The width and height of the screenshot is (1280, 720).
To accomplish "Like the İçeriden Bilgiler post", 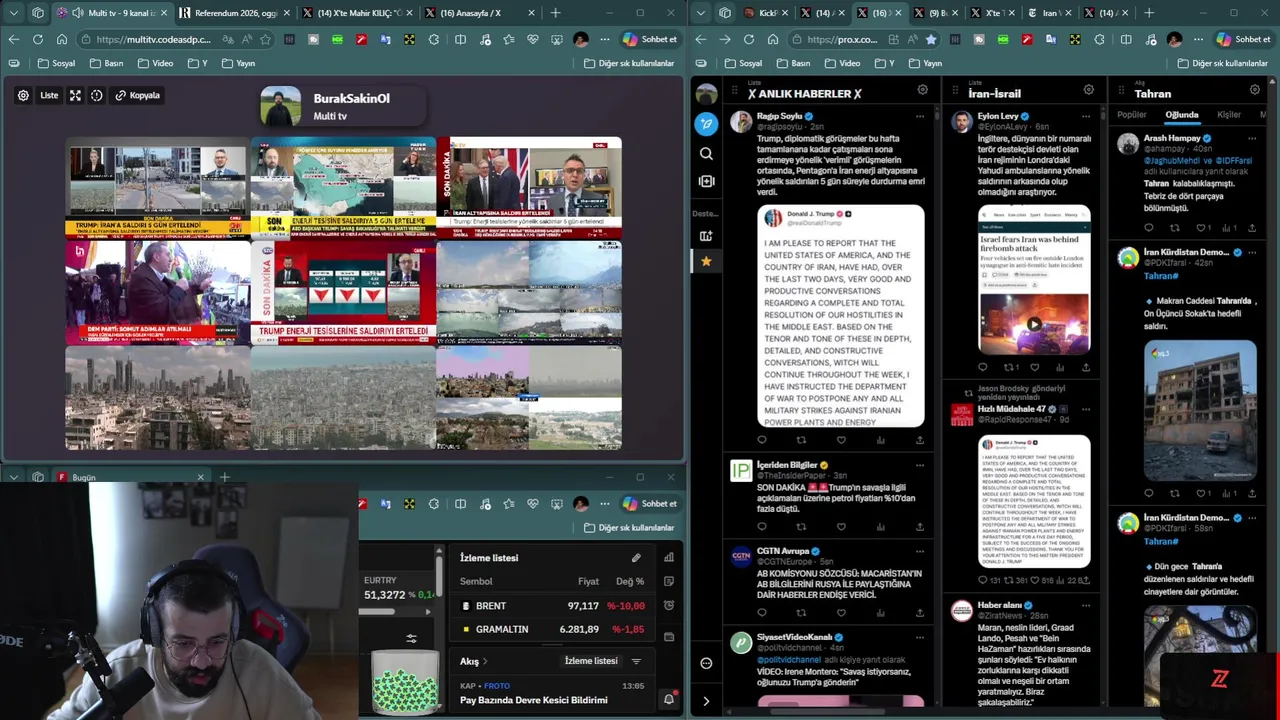I will click(x=841, y=526).
